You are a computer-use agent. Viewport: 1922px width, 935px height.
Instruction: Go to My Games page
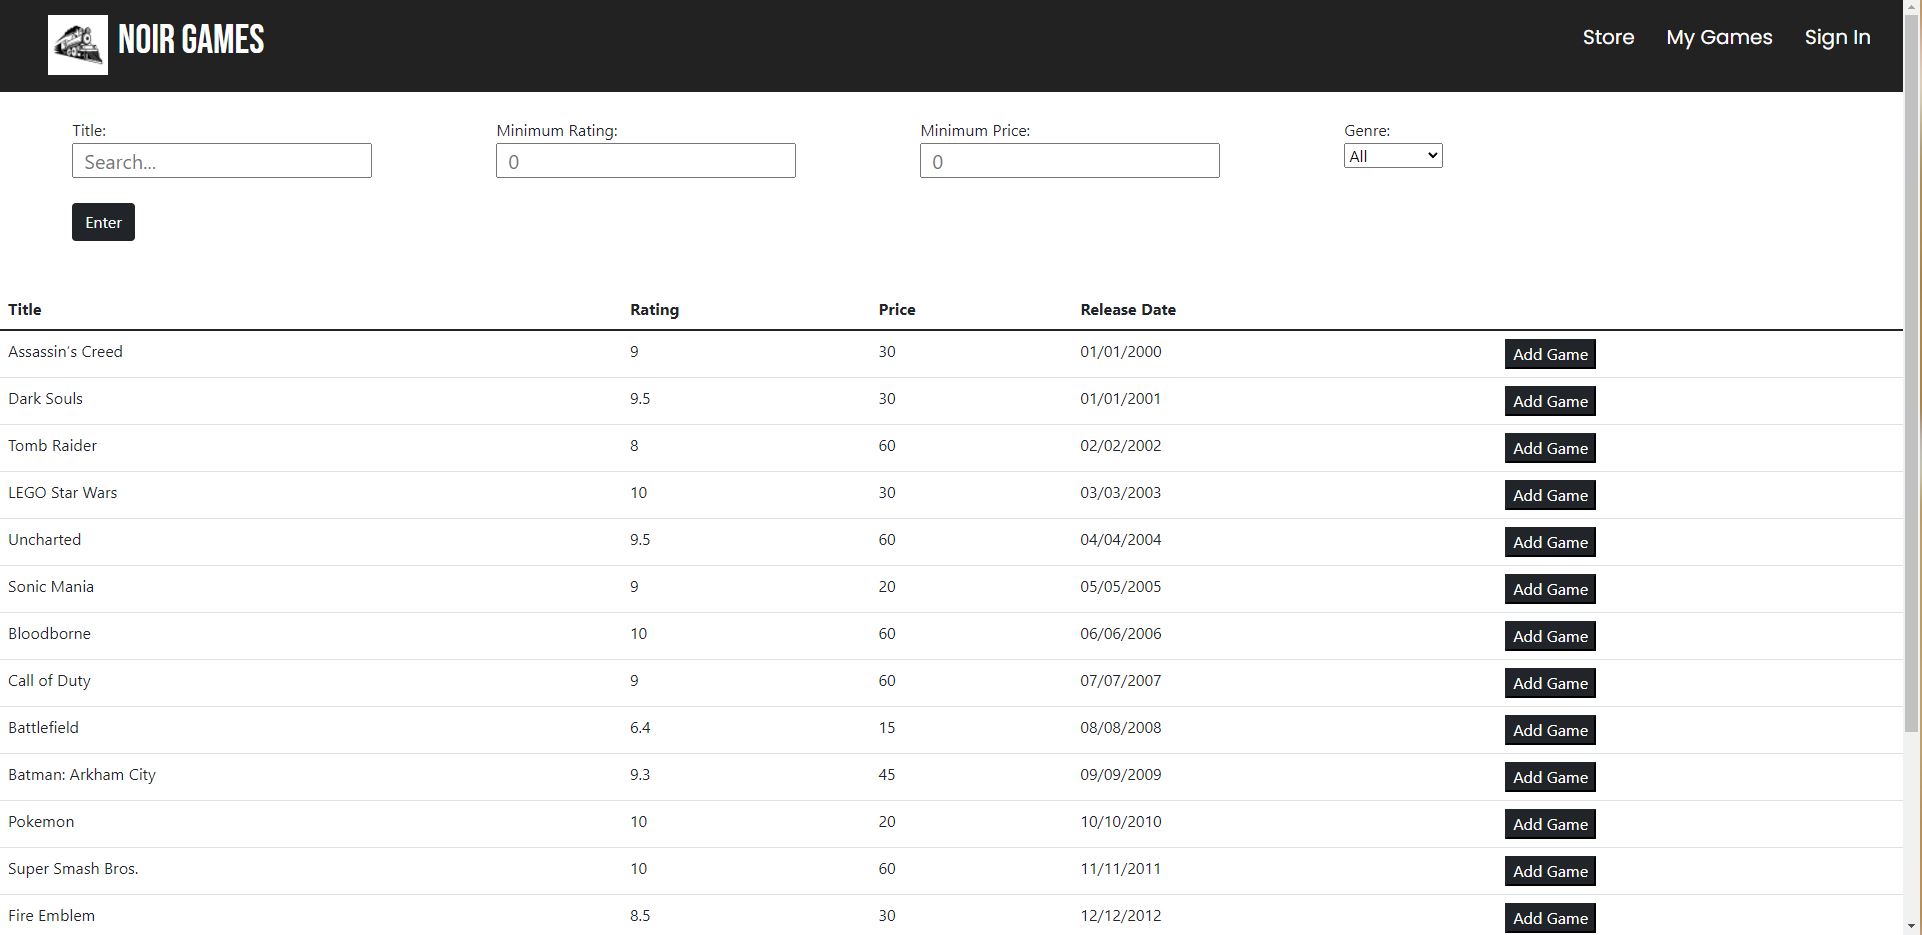[x=1719, y=38]
